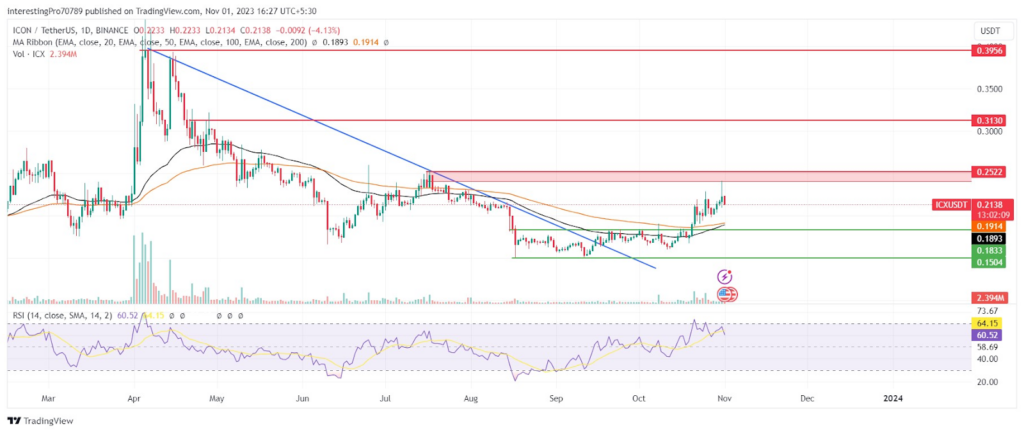Click the Sep label on time axis
The image size is (1024, 433).
[x=555, y=397]
